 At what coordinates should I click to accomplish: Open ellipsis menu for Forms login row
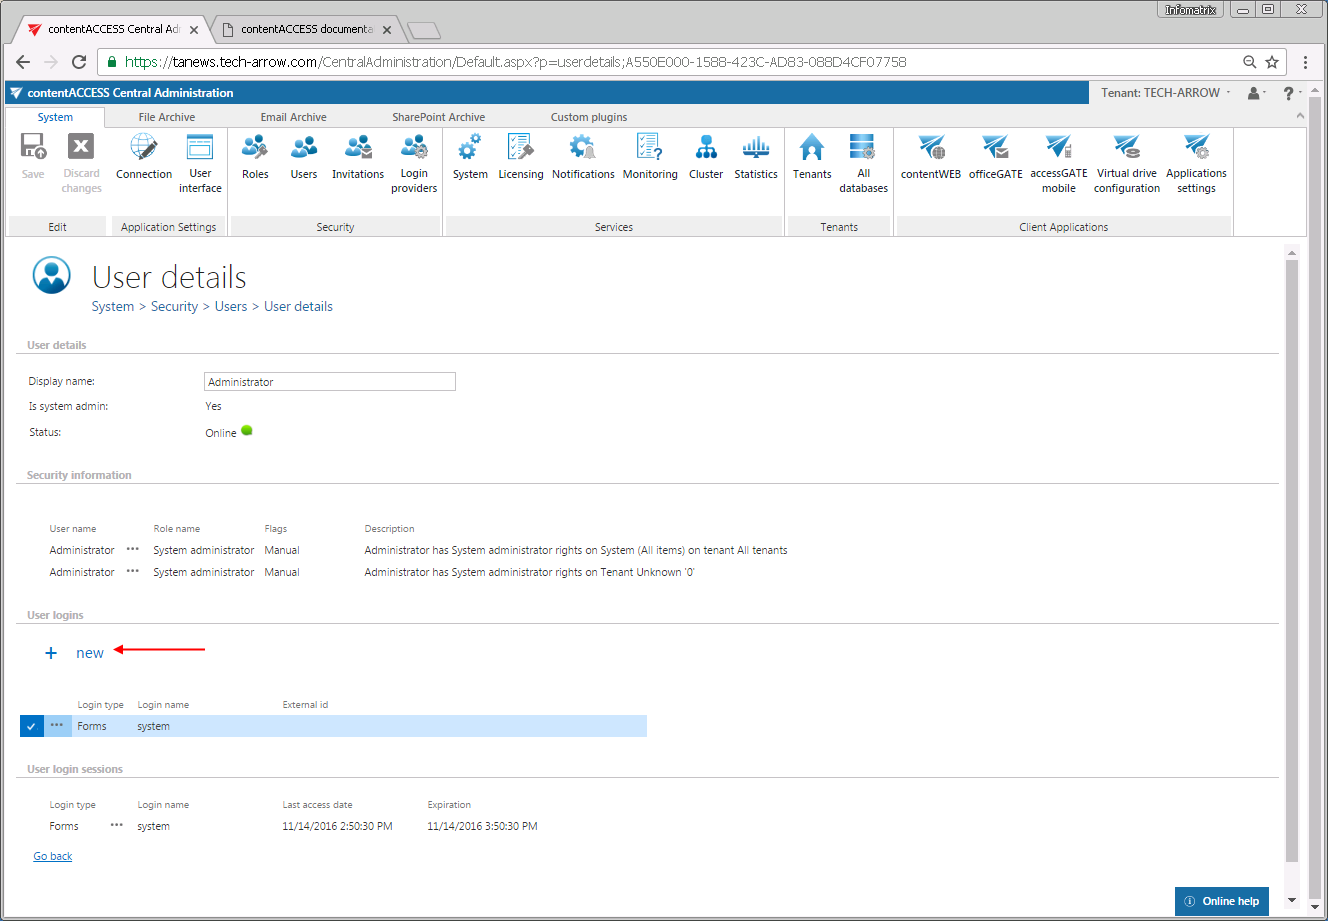tap(57, 726)
